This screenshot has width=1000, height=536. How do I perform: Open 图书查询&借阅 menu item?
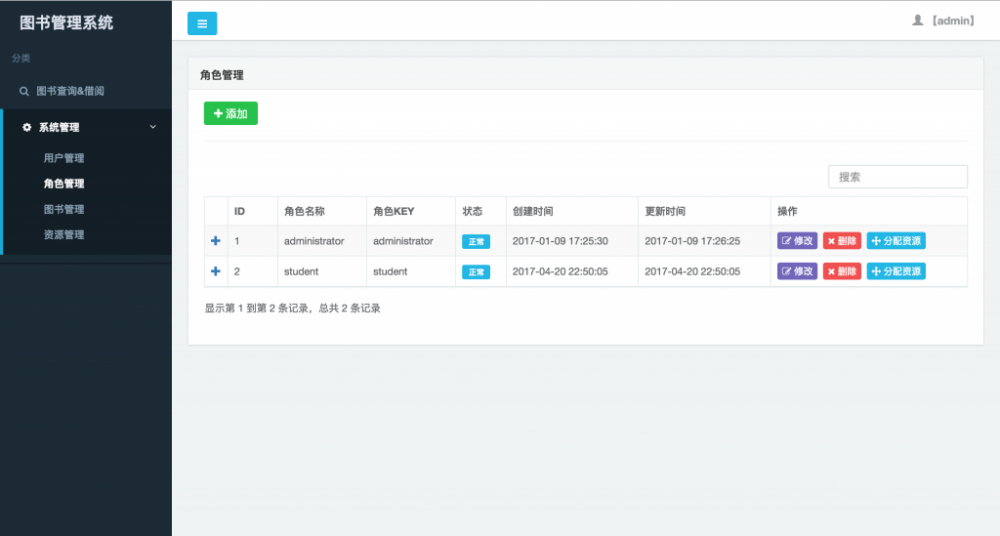(70, 91)
